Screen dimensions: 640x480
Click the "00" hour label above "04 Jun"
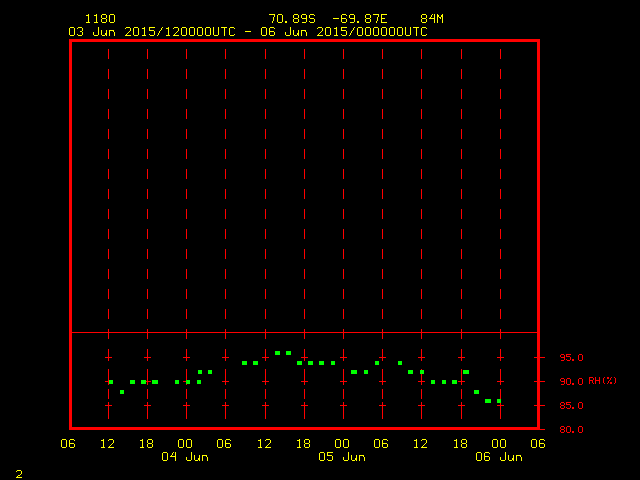tap(185, 444)
